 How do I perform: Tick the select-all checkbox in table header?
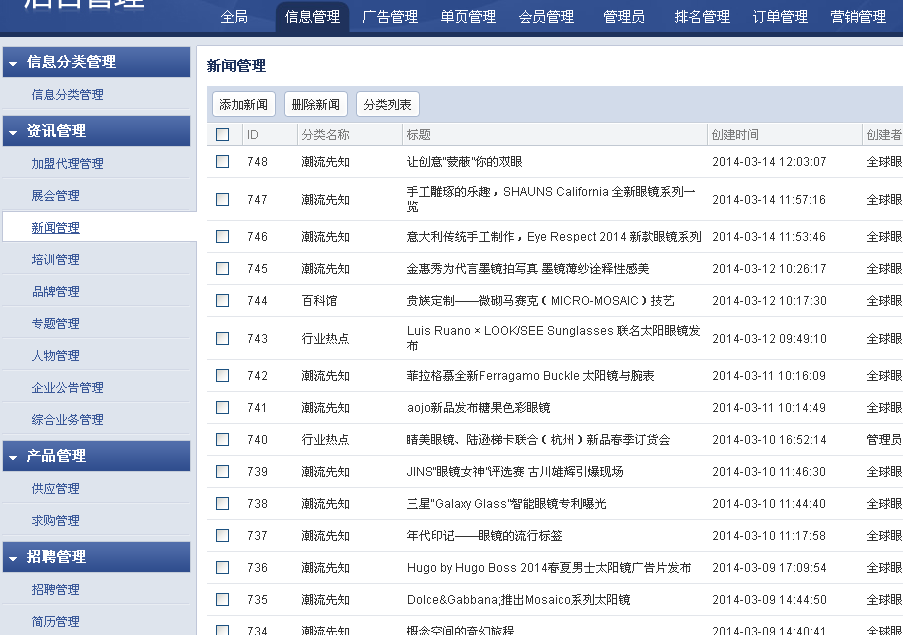222,135
